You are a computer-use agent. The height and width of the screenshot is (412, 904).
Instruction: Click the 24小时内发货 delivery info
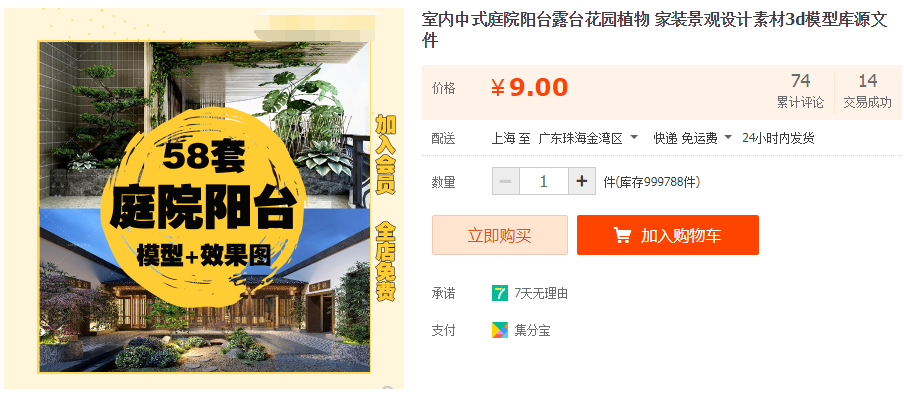tap(778, 138)
